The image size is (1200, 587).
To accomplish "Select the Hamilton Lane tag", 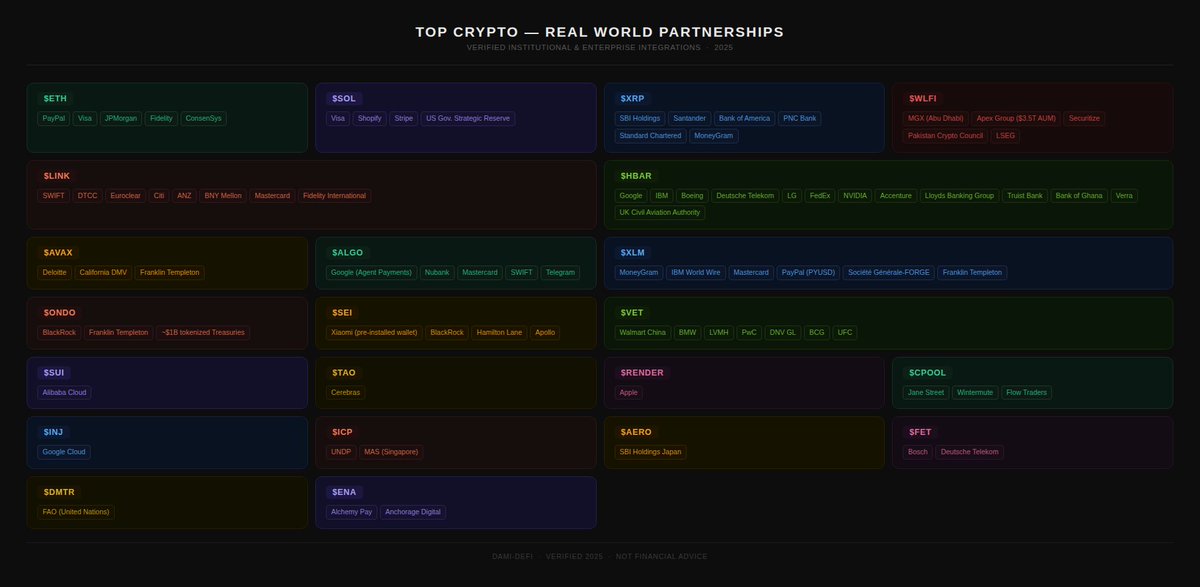I will [x=499, y=332].
